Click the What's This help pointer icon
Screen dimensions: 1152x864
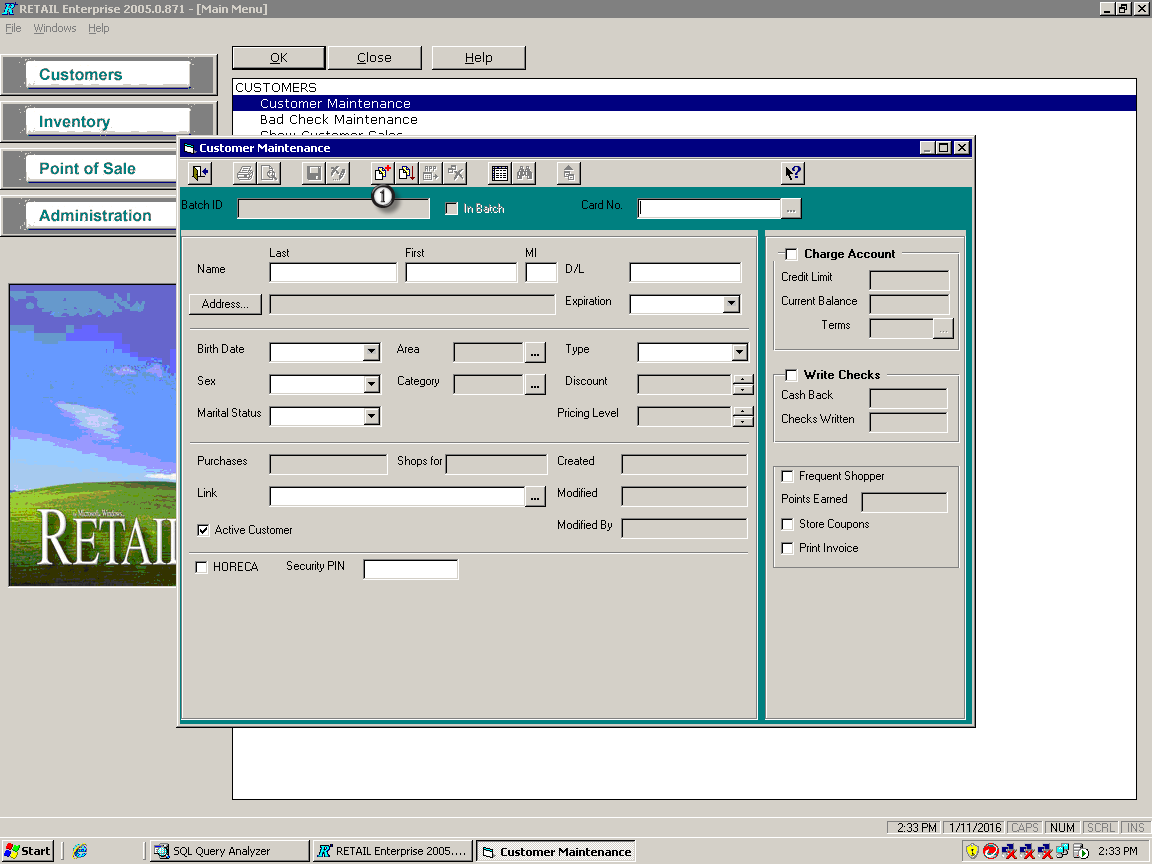click(793, 173)
